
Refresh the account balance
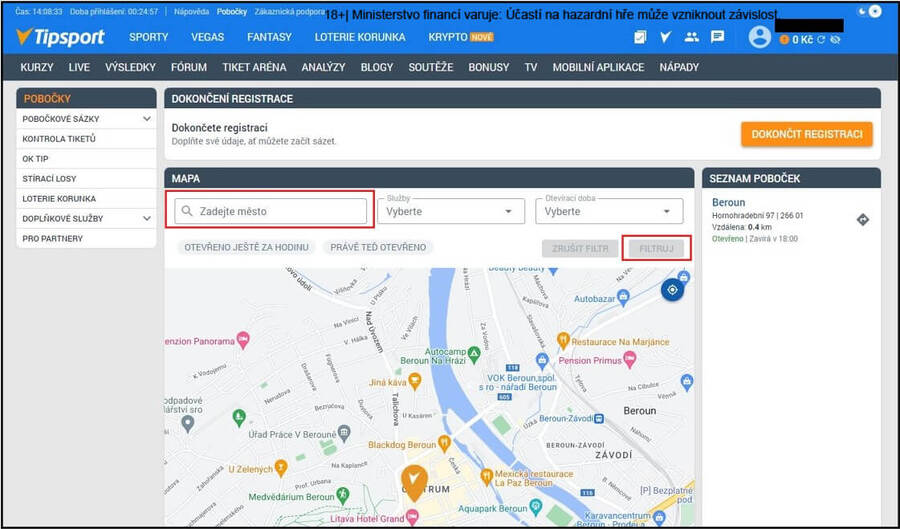[x=821, y=40]
